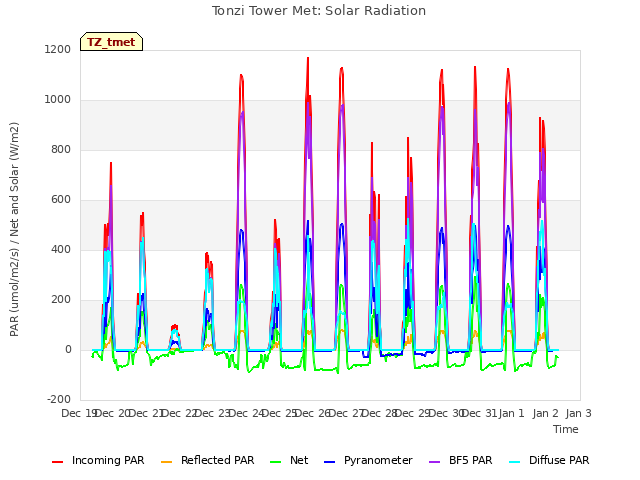Click the 1200 y-axis tick label
The width and height of the screenshot is (640, 480).
[x=58, y=49]
